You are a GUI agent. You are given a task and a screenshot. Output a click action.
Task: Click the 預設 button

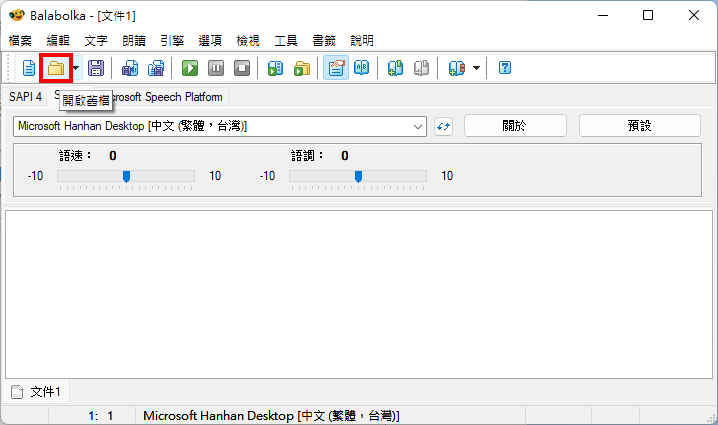(640, 125)
